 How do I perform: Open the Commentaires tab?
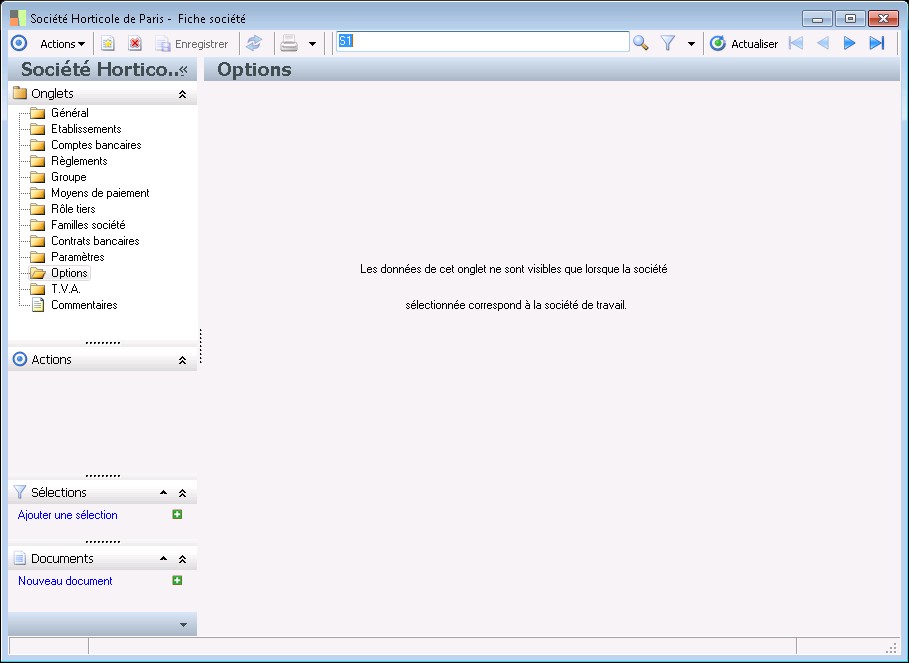coord(84,305)
